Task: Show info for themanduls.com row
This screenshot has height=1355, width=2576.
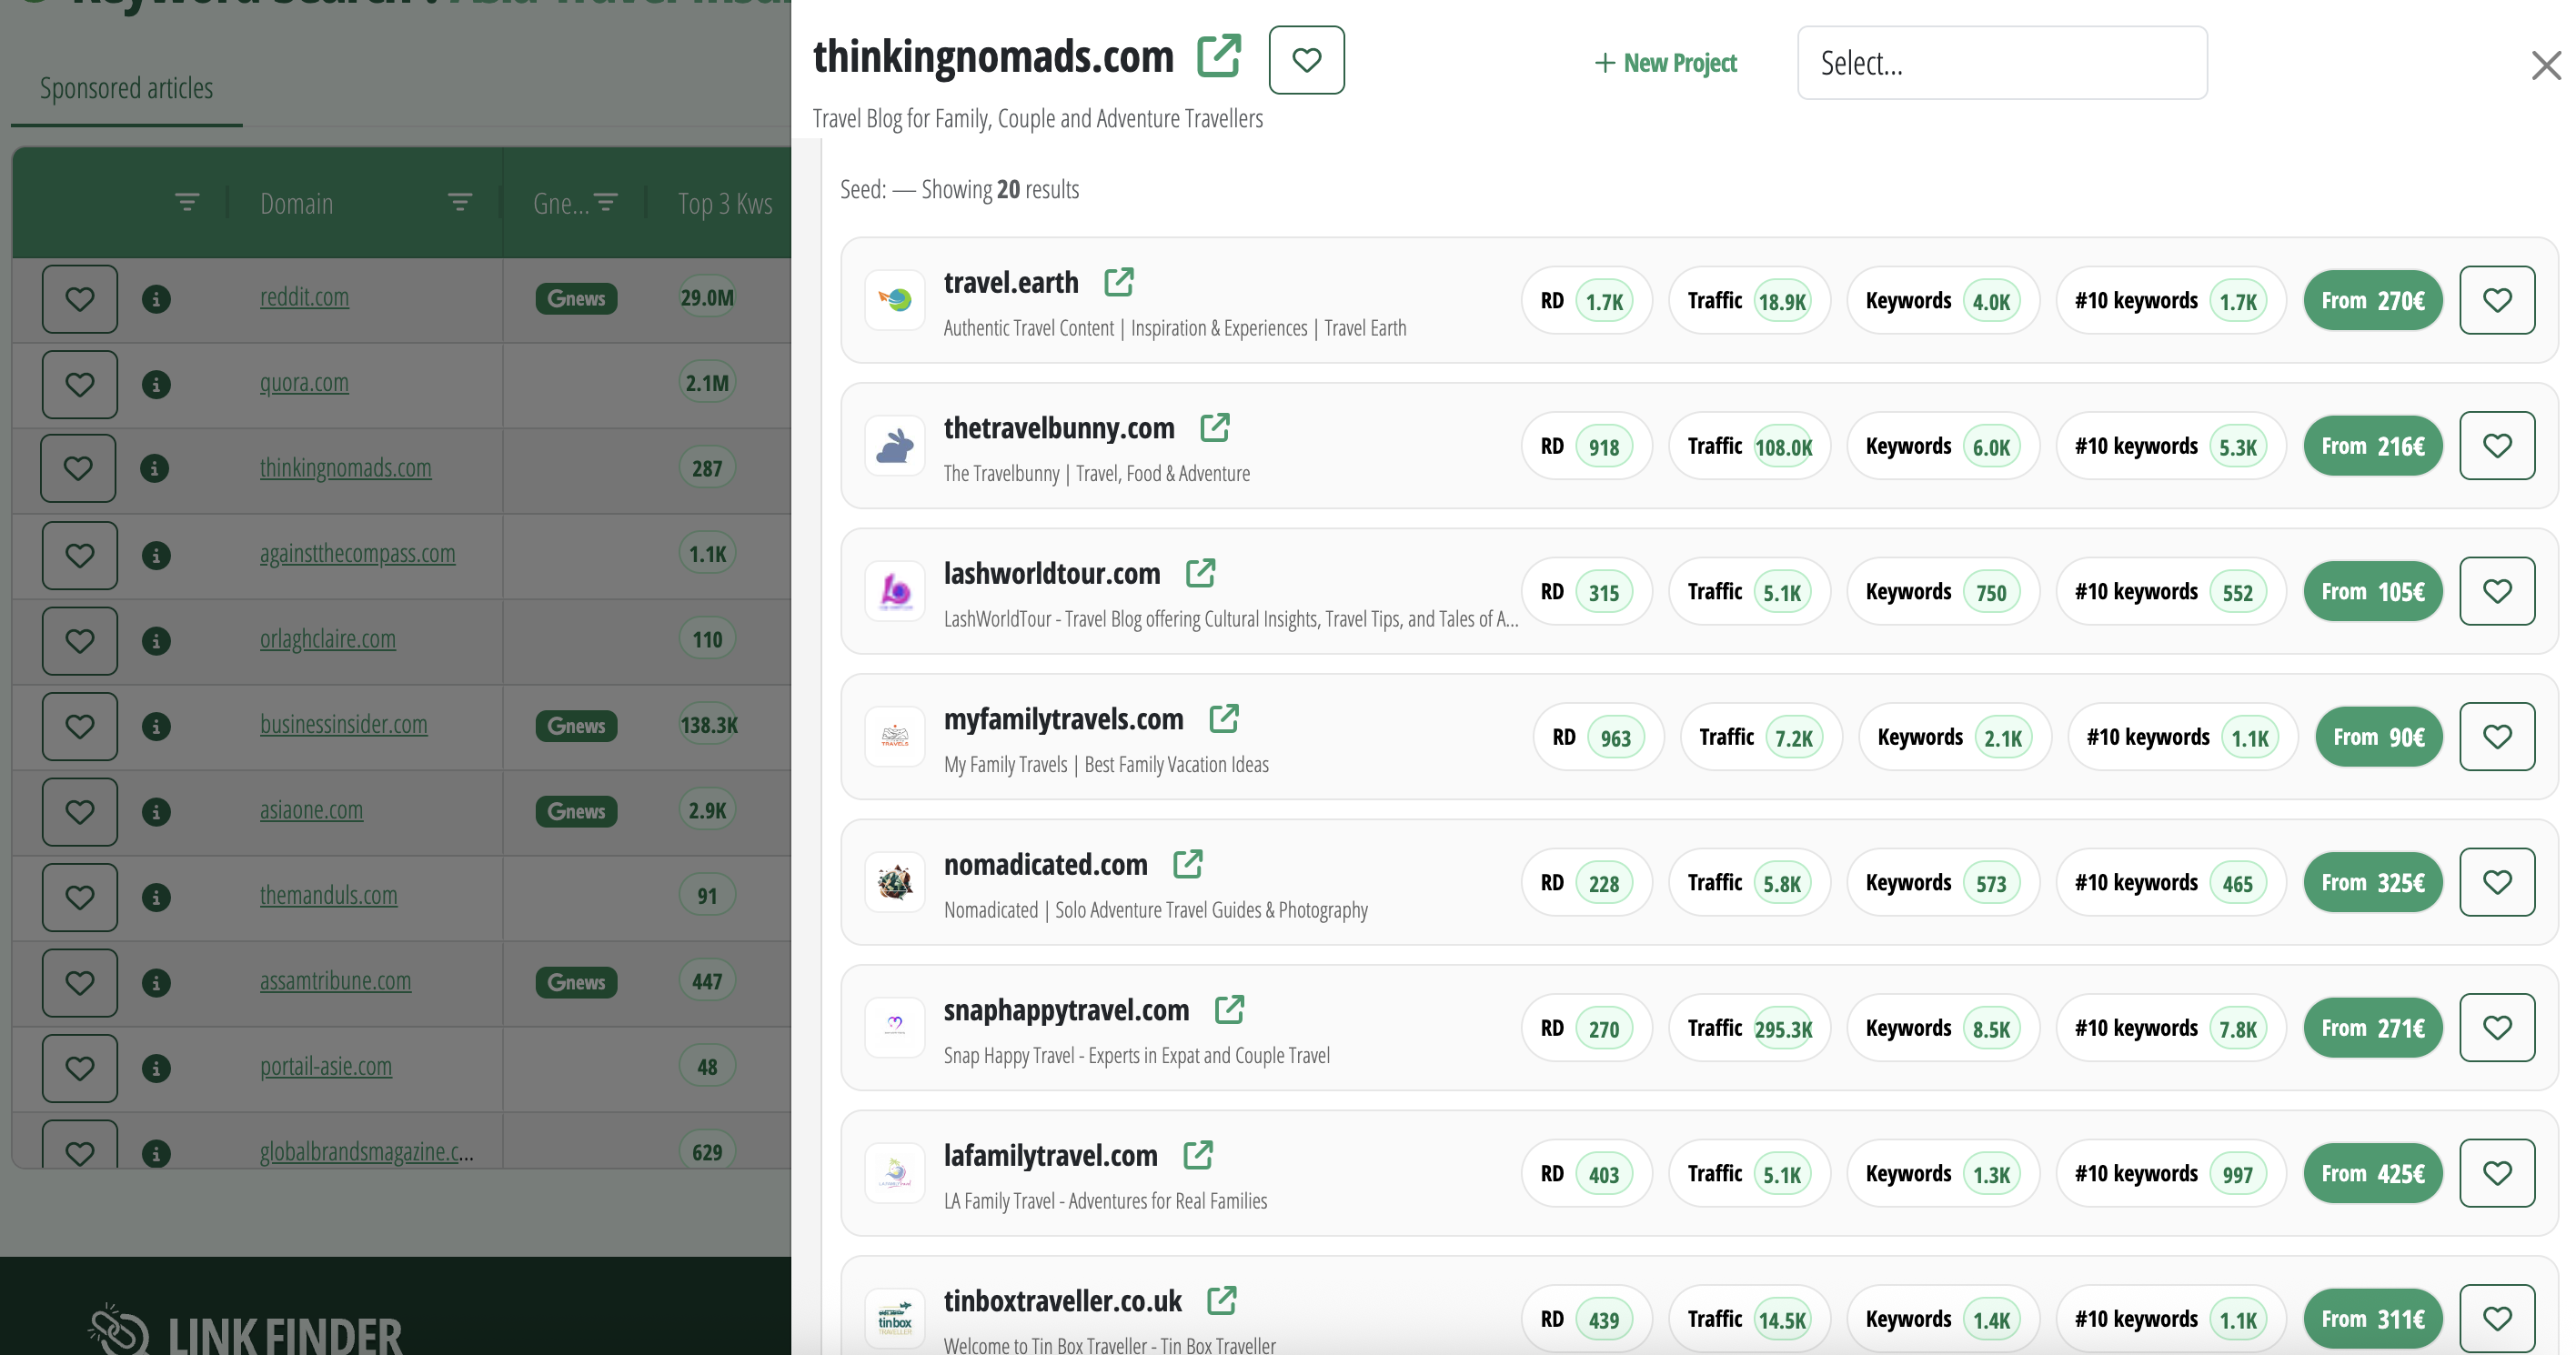Action: tap(156, 897)
